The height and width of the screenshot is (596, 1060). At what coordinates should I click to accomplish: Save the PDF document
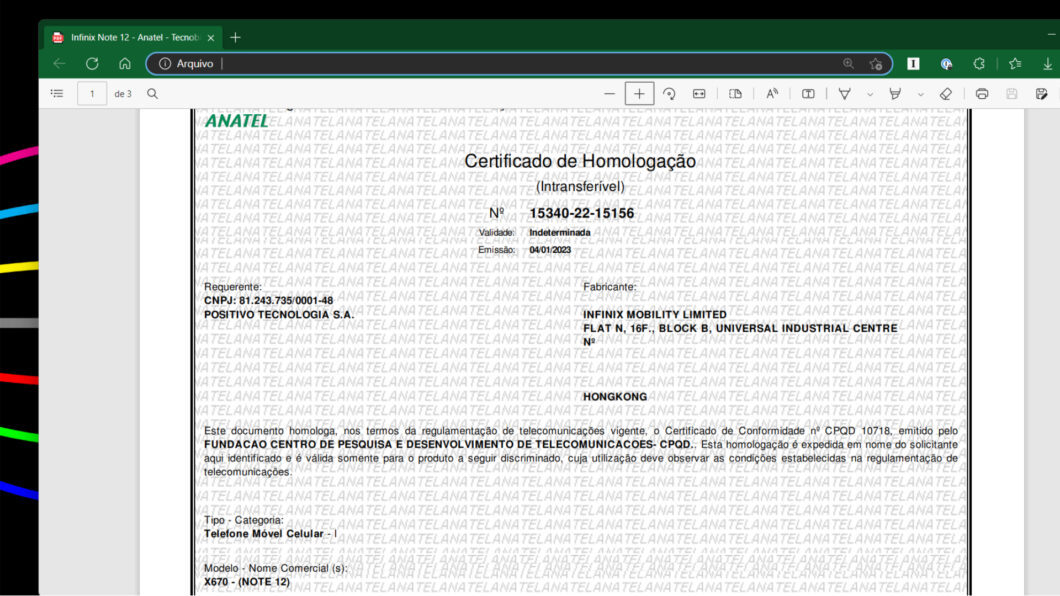[x=1011, y=94]
